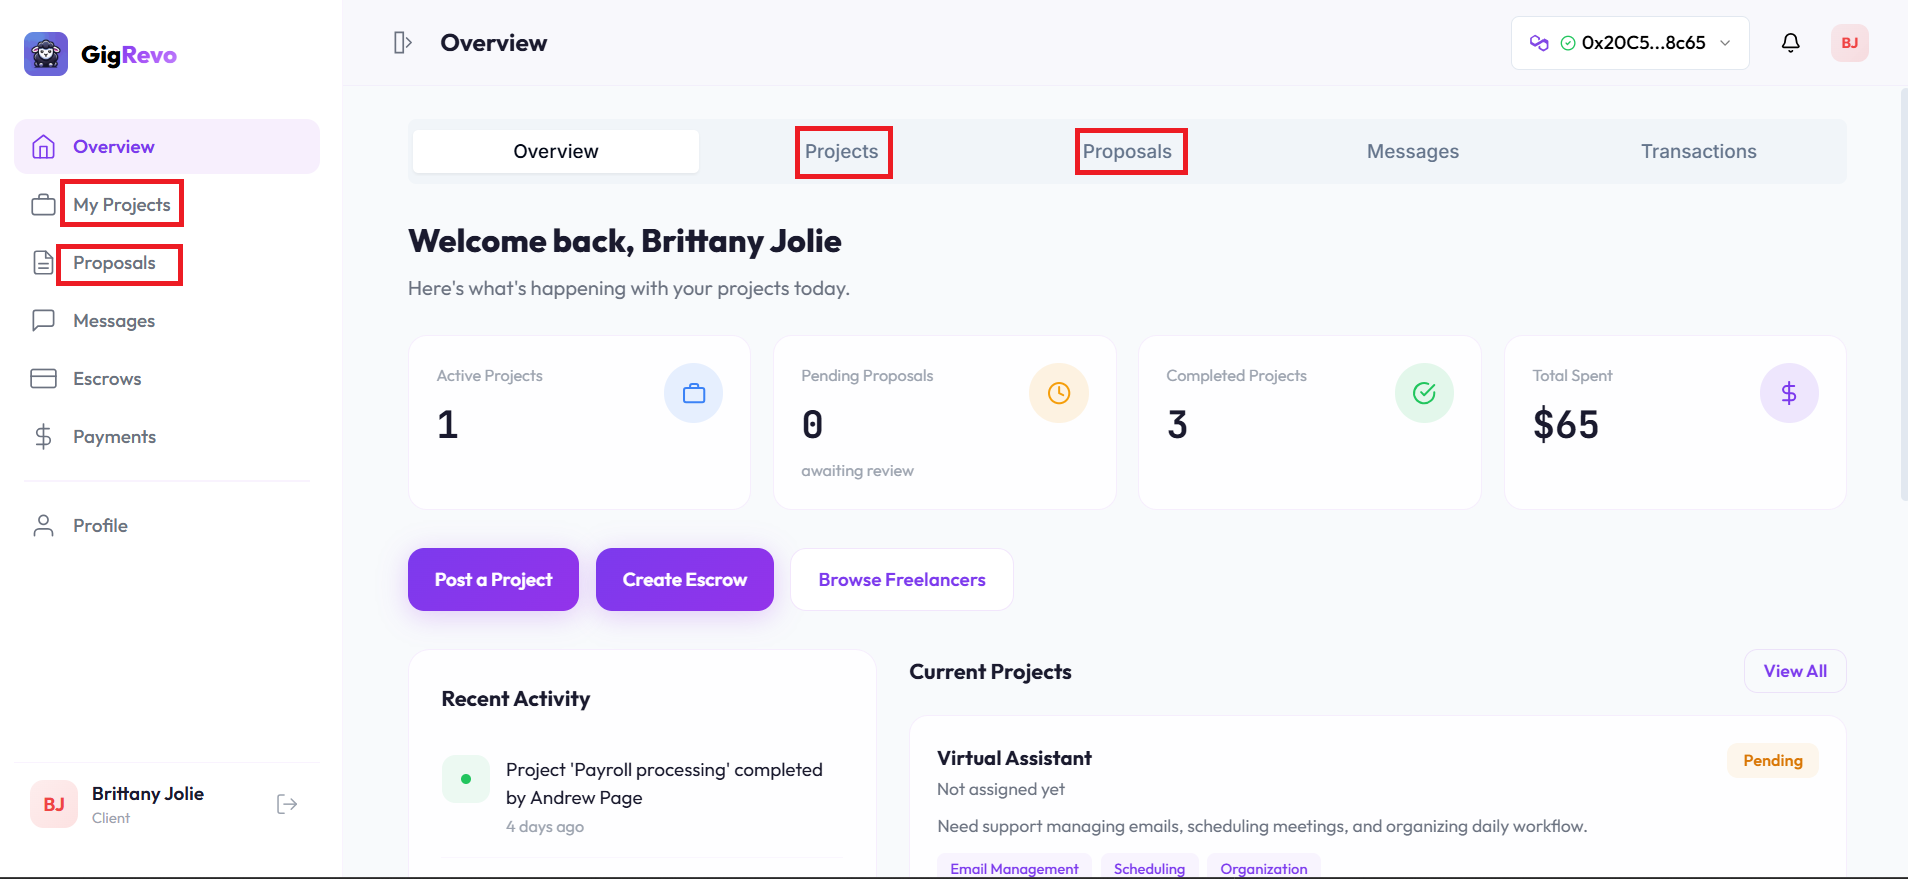Switch to the Overview tab
Viewport: 1908px width, 879px height.
pyautogui.click(x=556, y=151)
